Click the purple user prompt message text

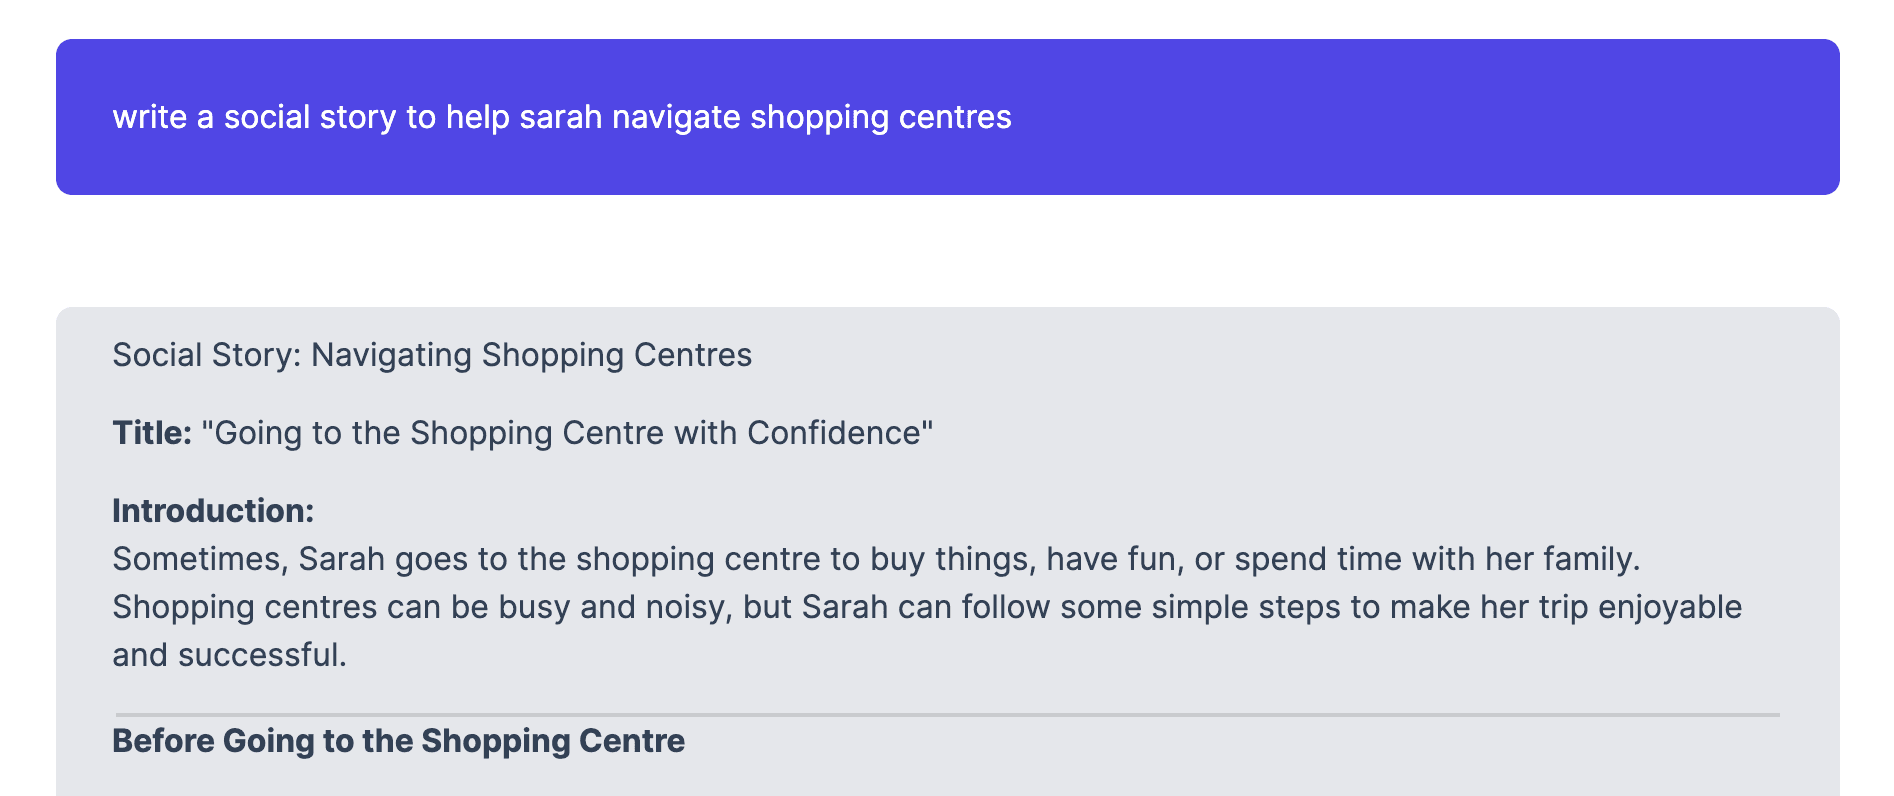click(562, 117)
